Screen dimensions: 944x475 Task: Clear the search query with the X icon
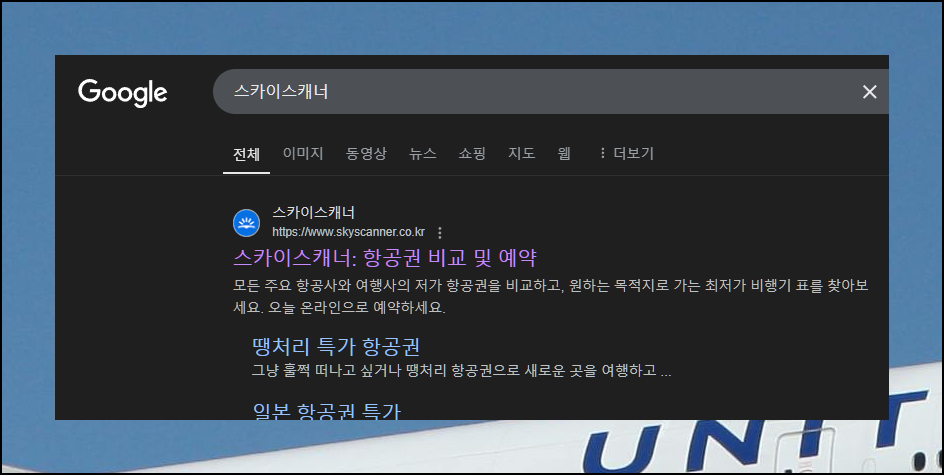tap(869, 92)
